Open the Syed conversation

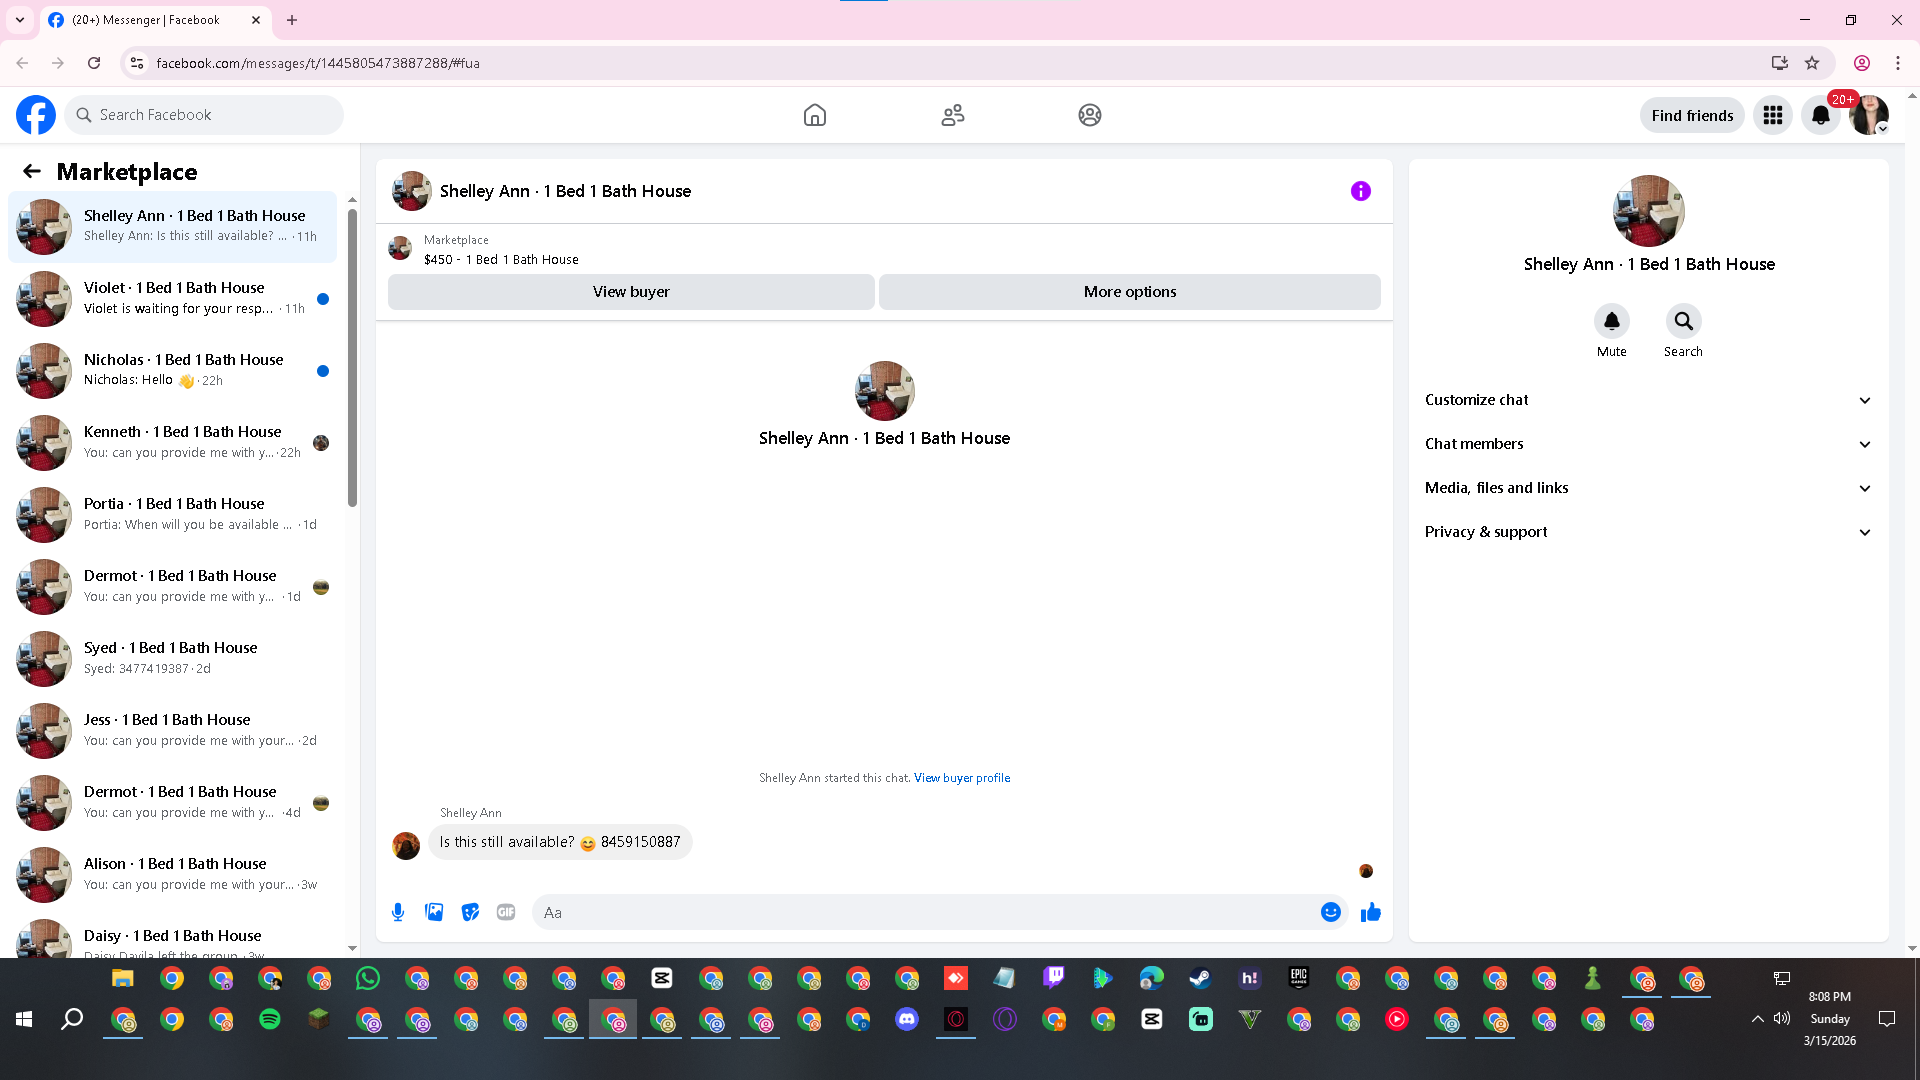point(173,659)
